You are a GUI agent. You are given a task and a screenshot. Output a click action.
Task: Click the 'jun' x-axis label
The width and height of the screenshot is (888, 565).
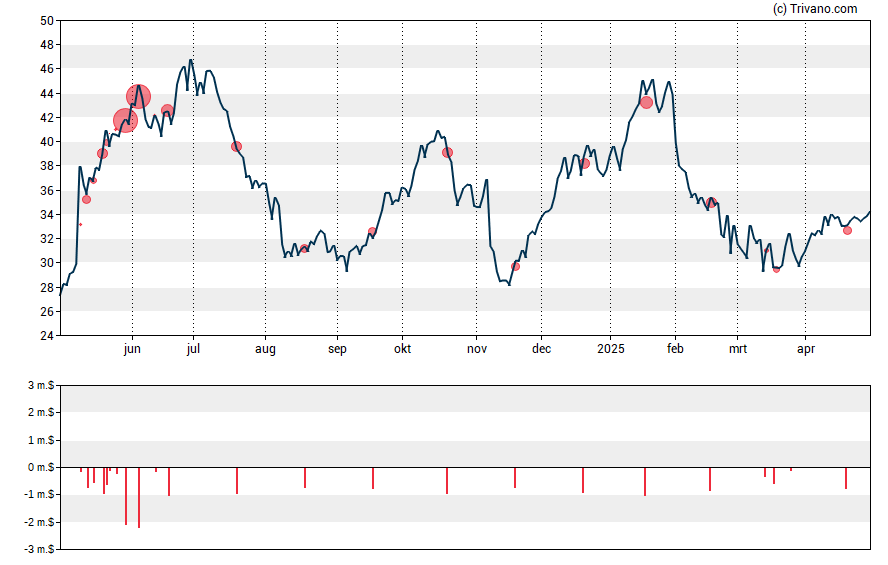click(x=132, y=349)
